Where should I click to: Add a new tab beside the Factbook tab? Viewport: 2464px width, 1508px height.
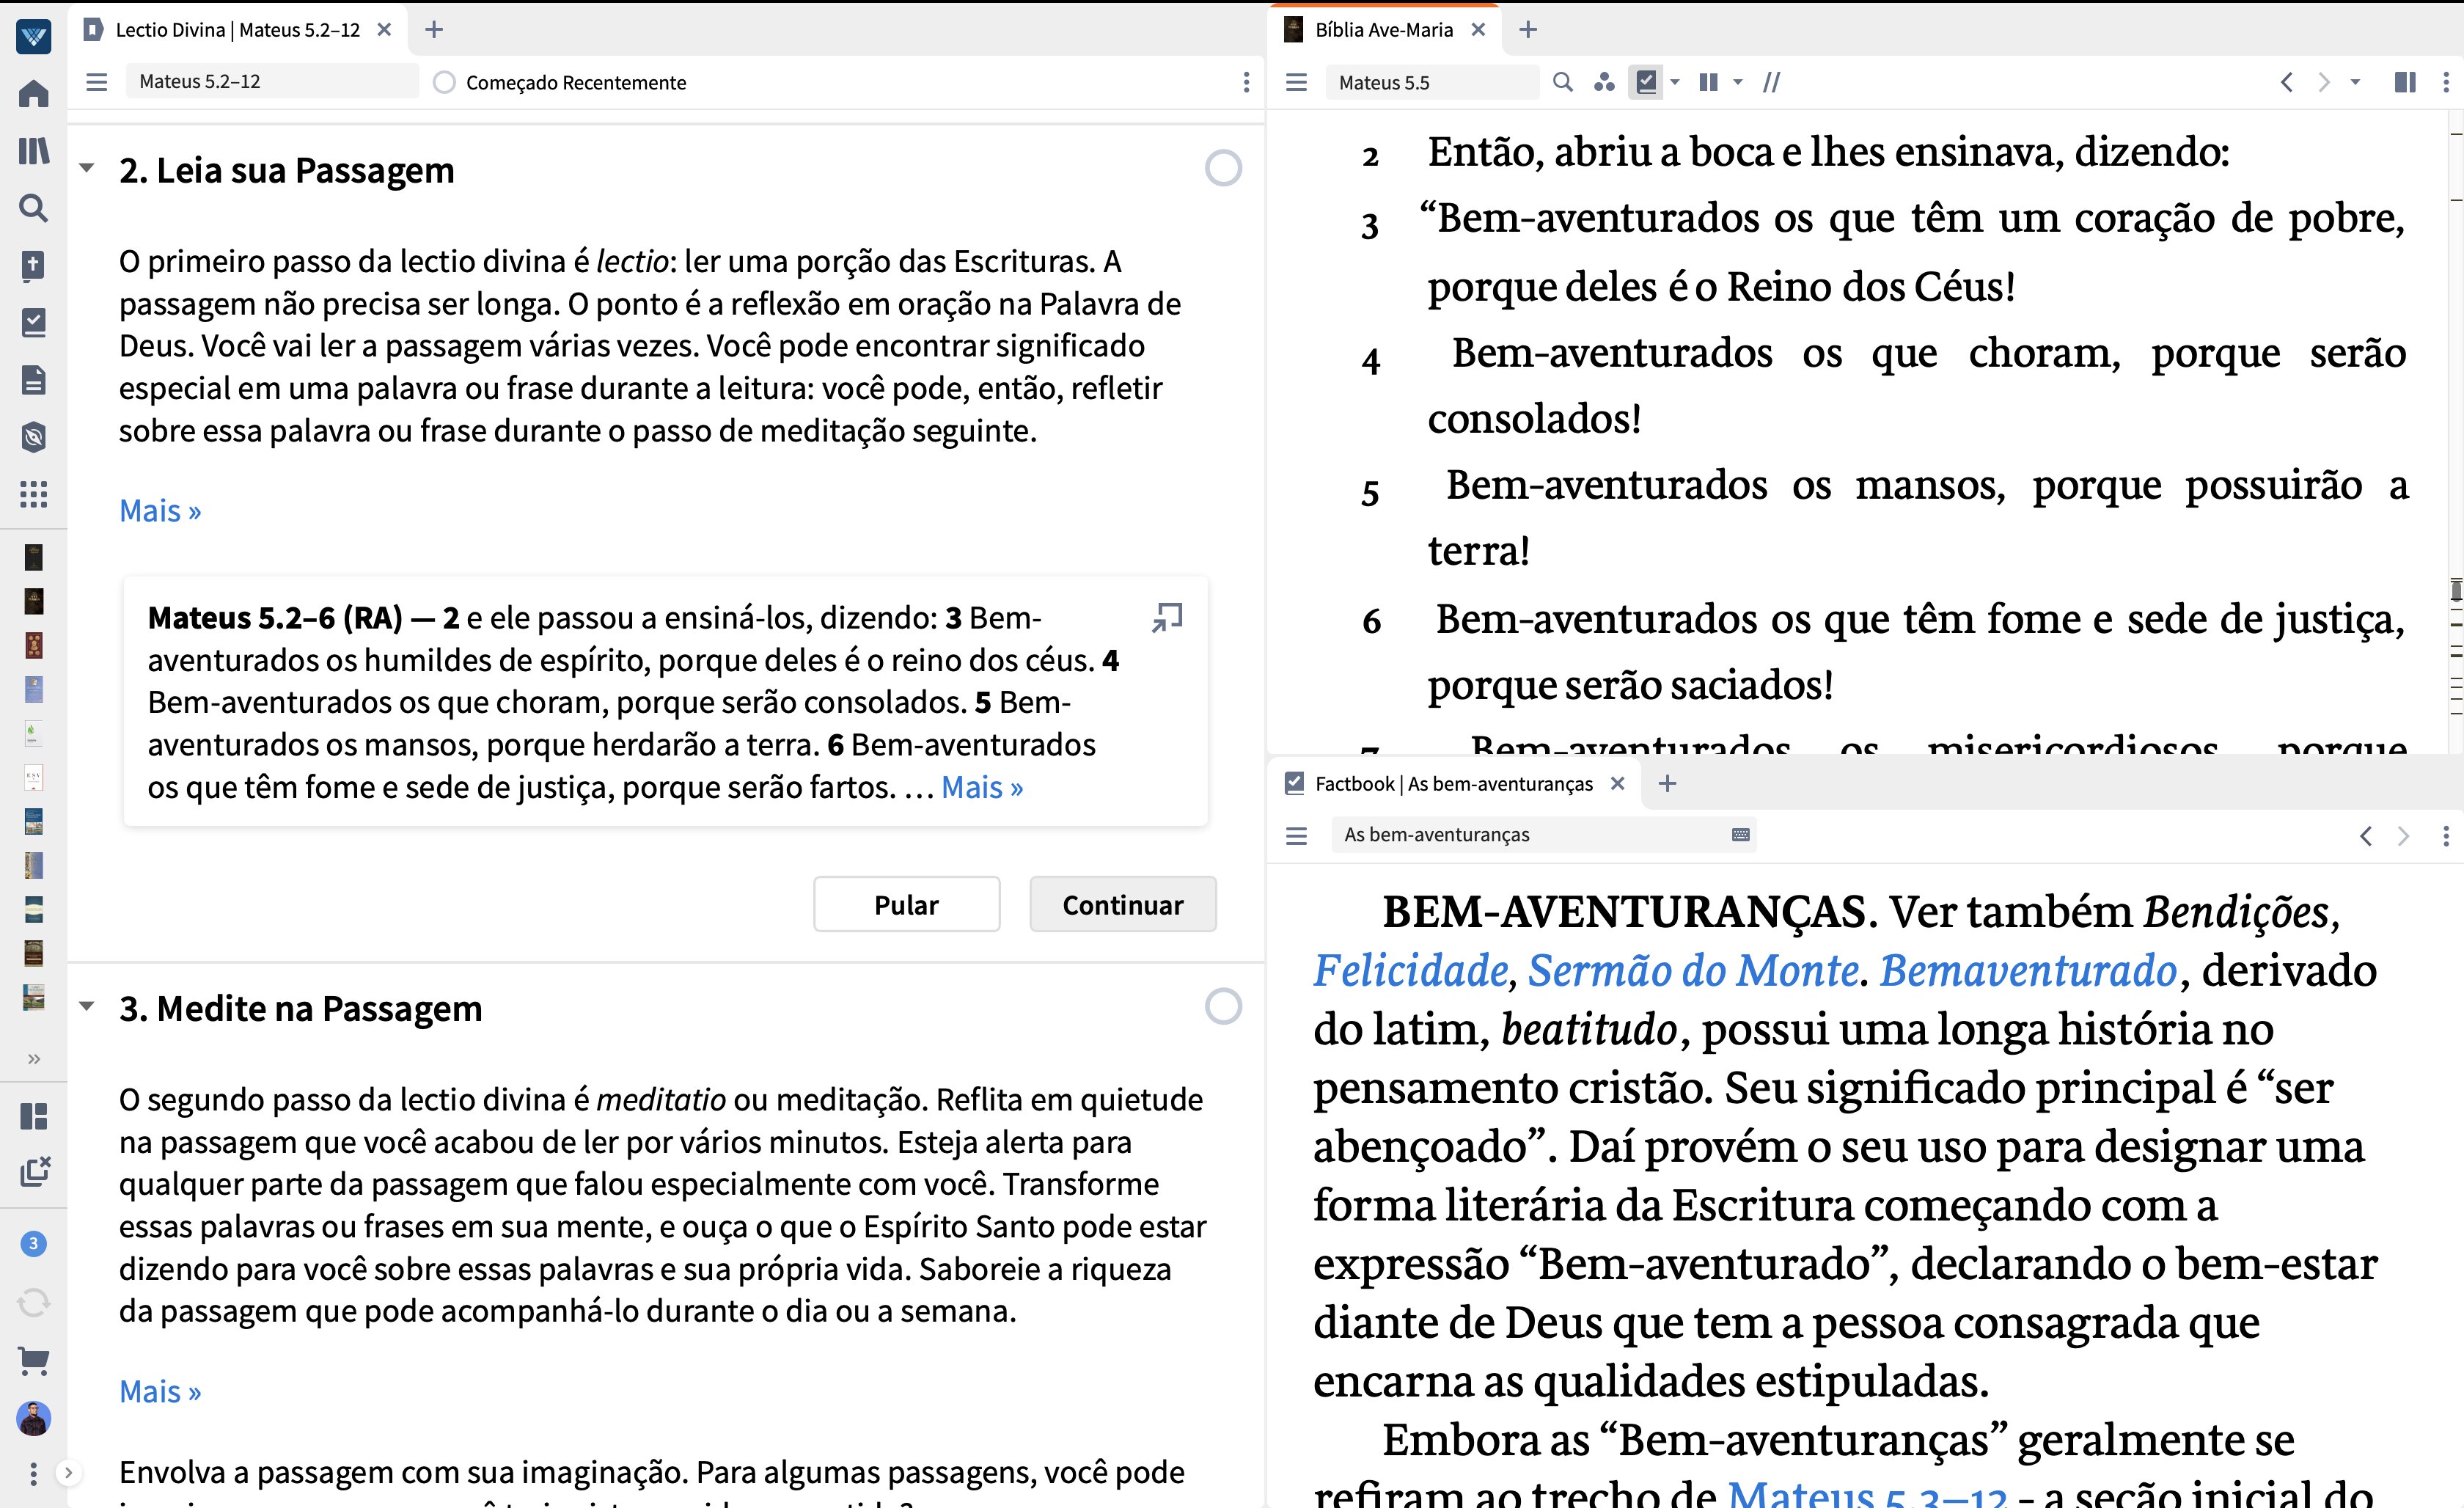click(1666, 784)
